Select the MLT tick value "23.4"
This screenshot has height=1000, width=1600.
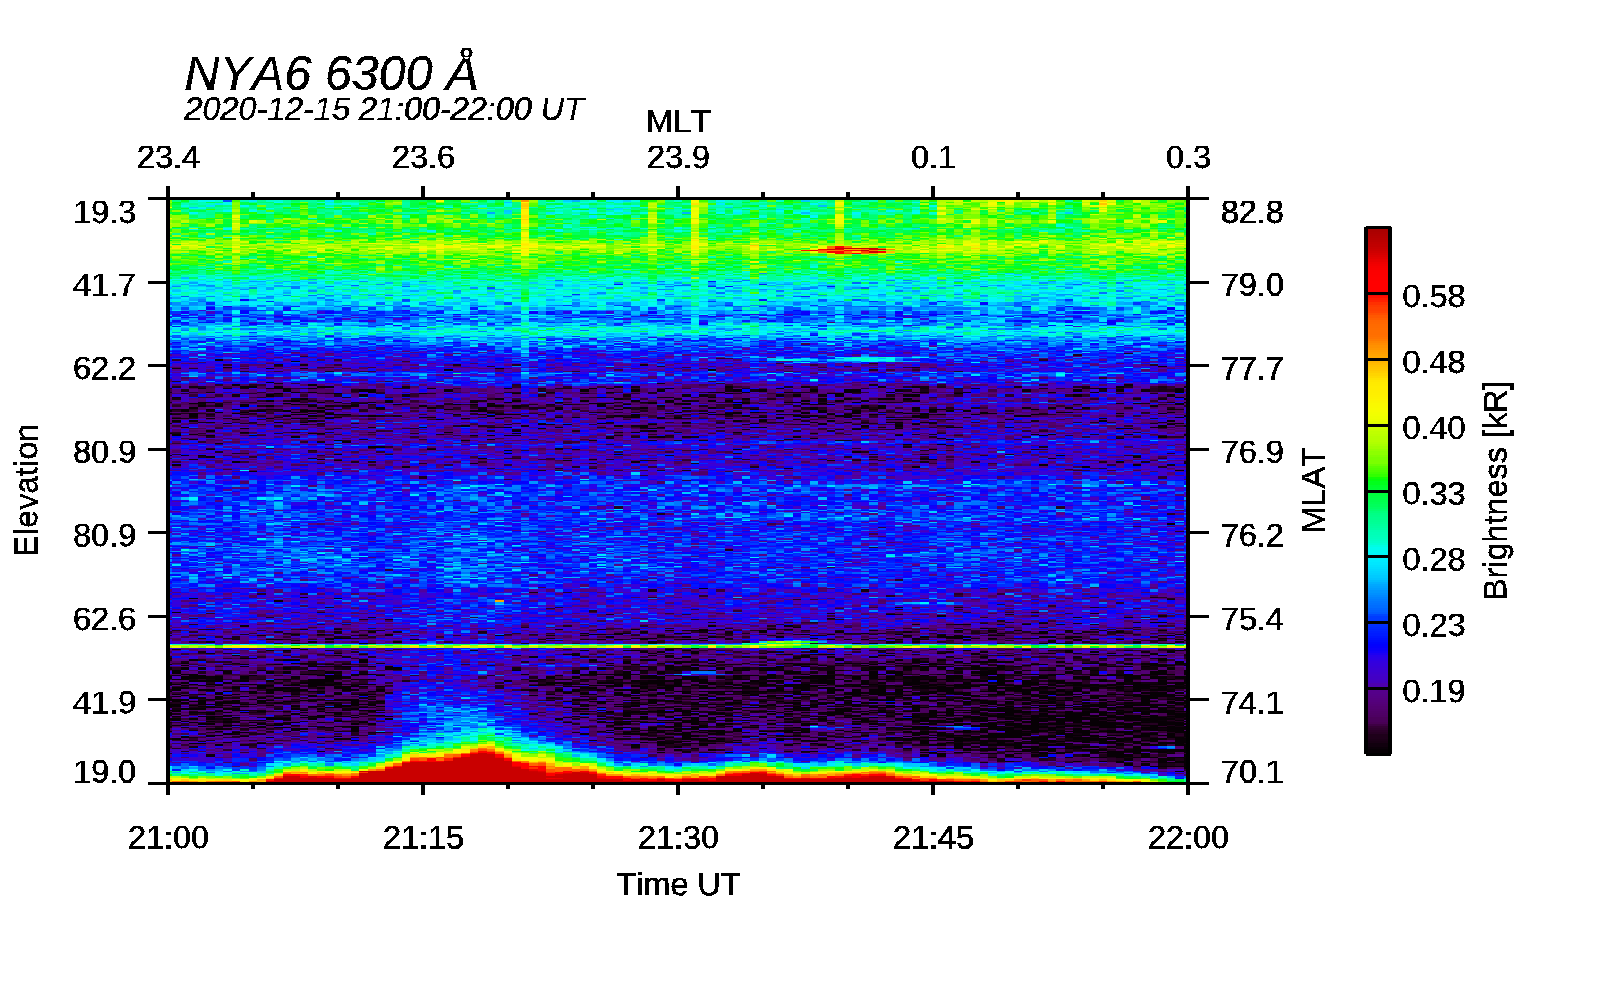coord(168,158)
